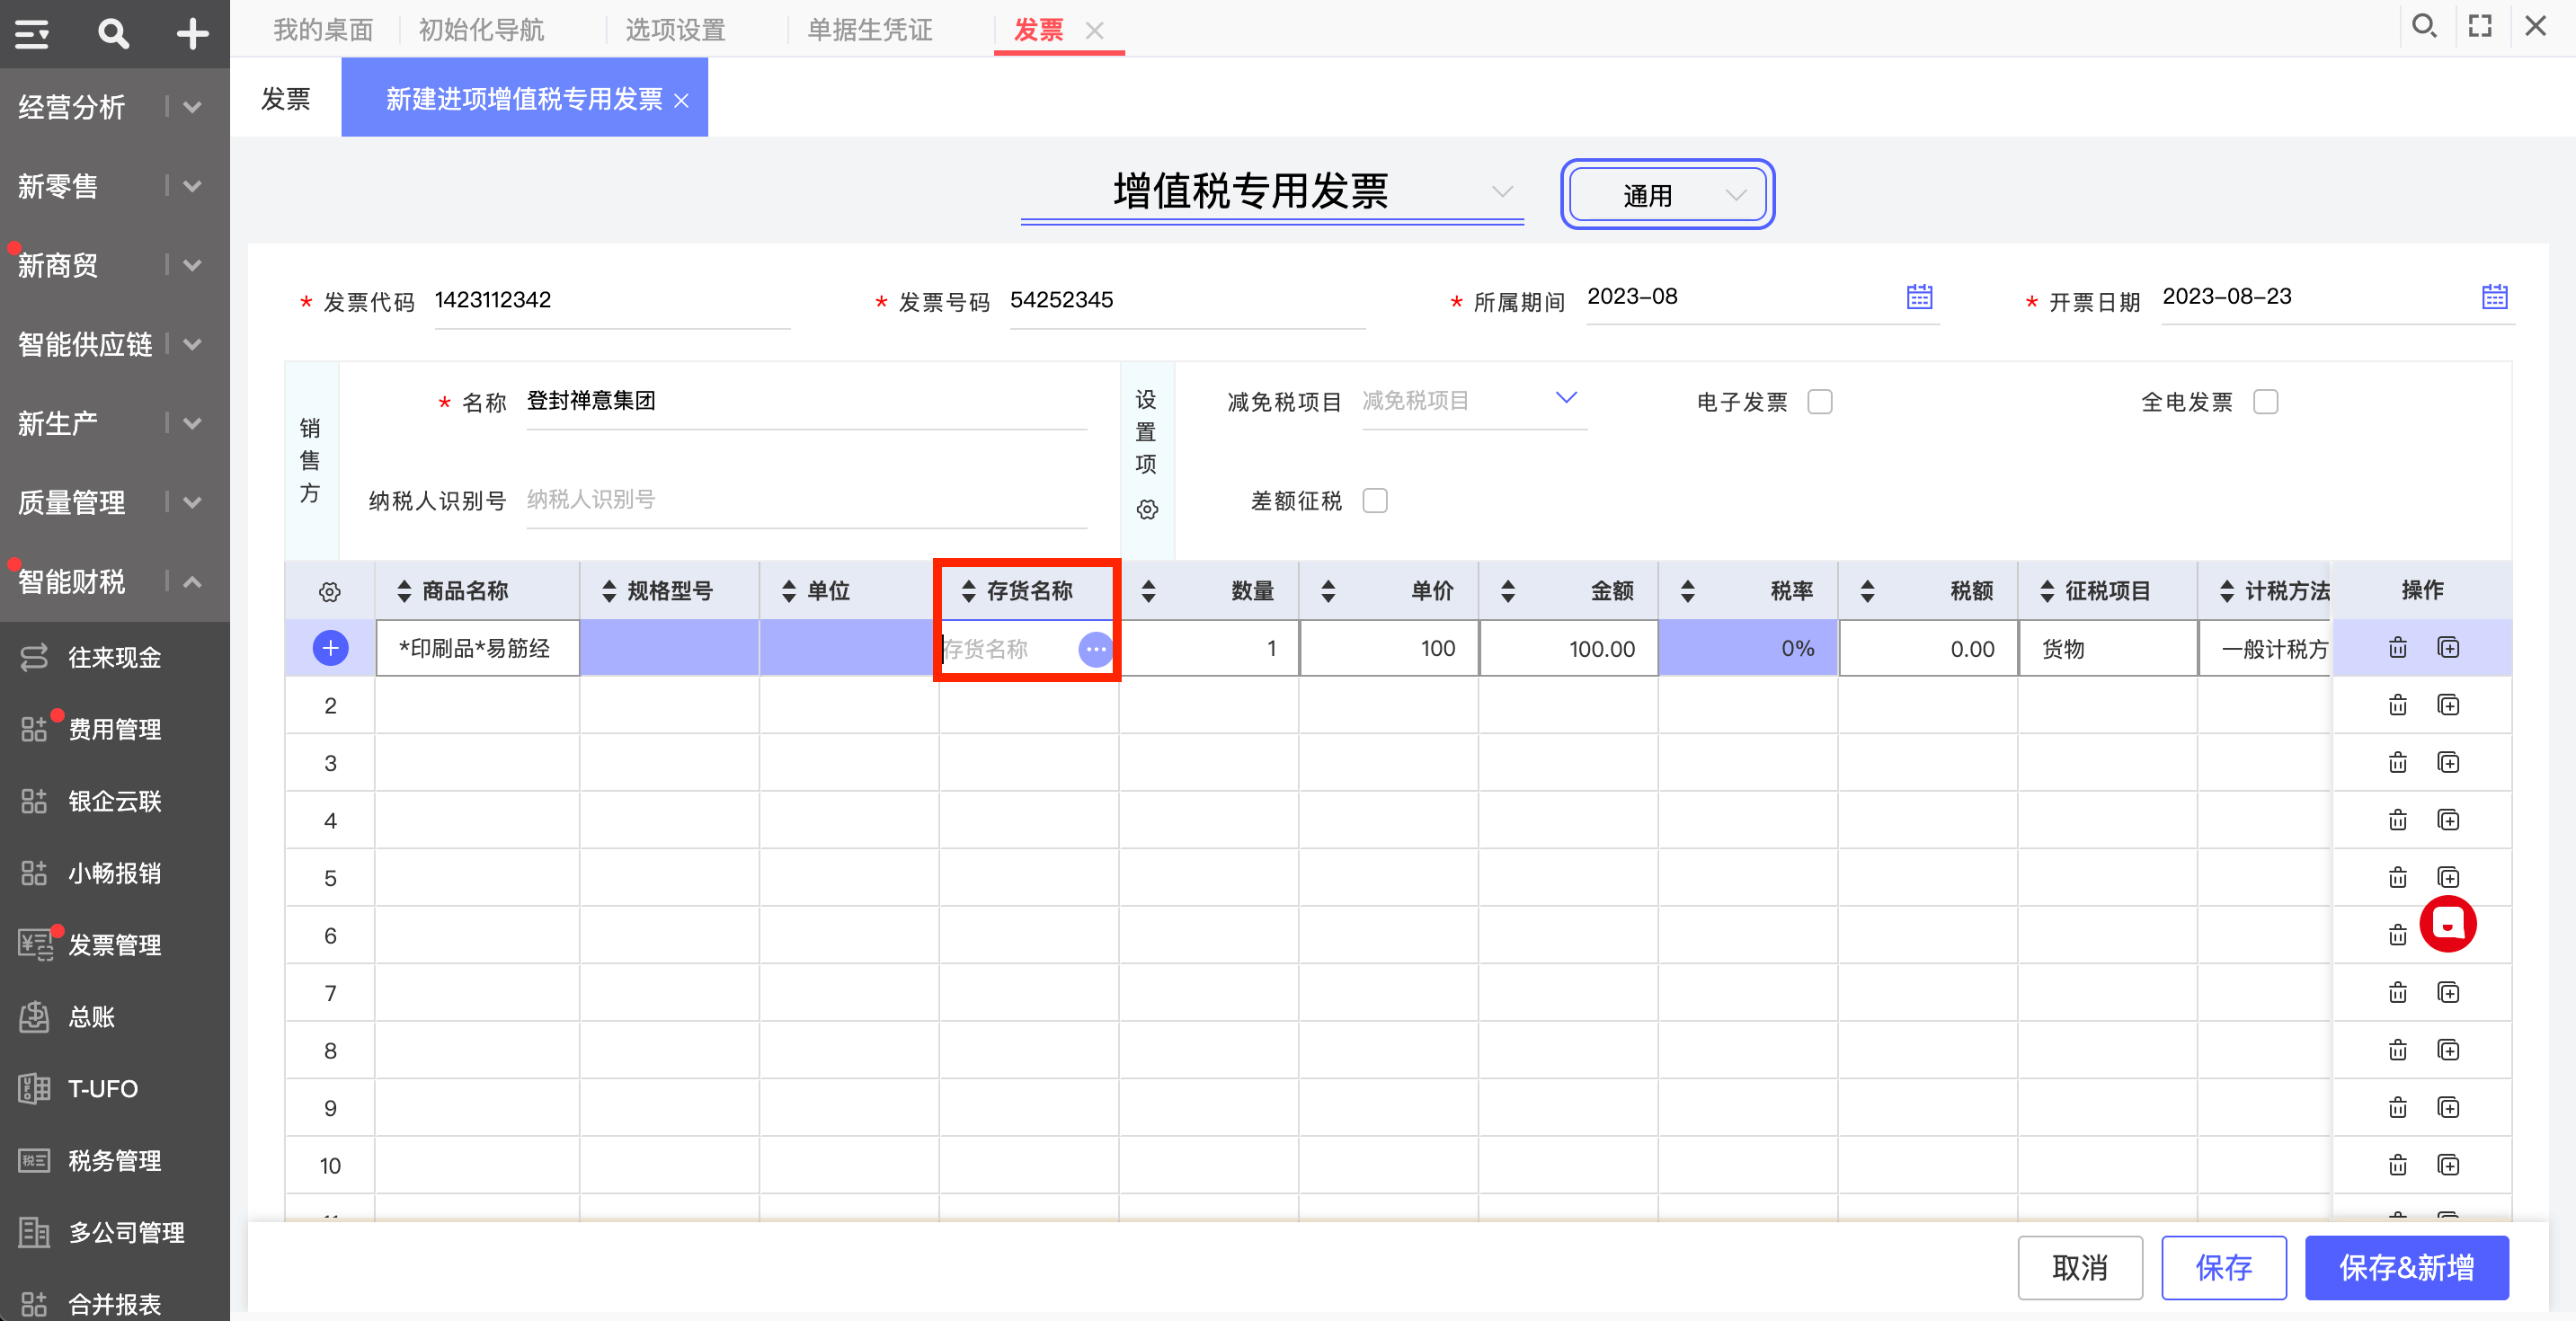Switch to the 单据生凭证 tab
Viewport: 2576px width, 1321px height.
click(869, 30)
